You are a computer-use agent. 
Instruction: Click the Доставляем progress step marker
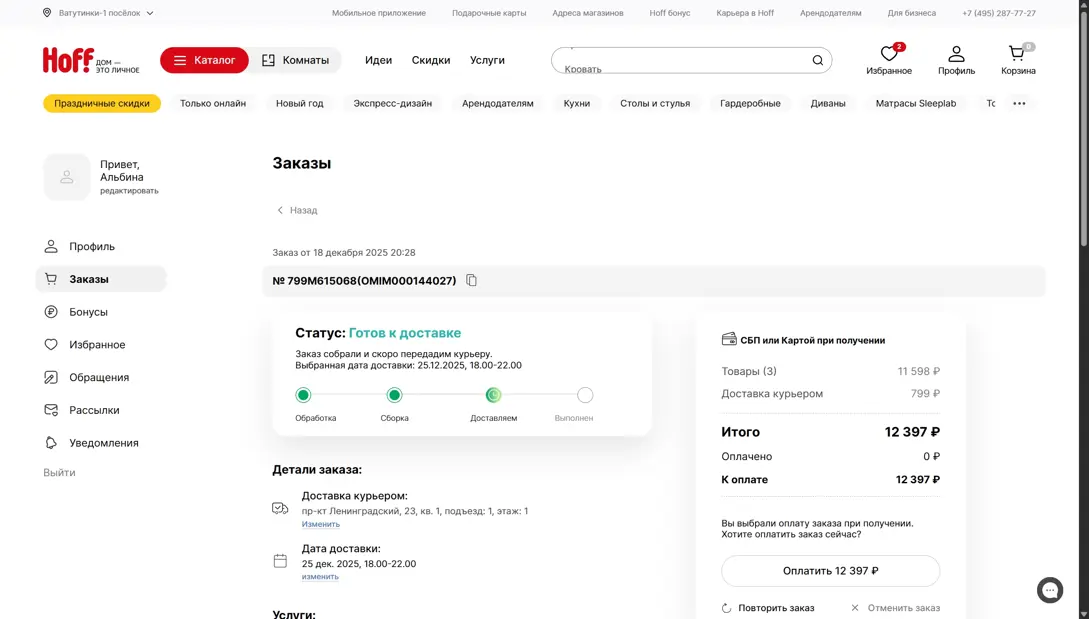pos(494,395)
